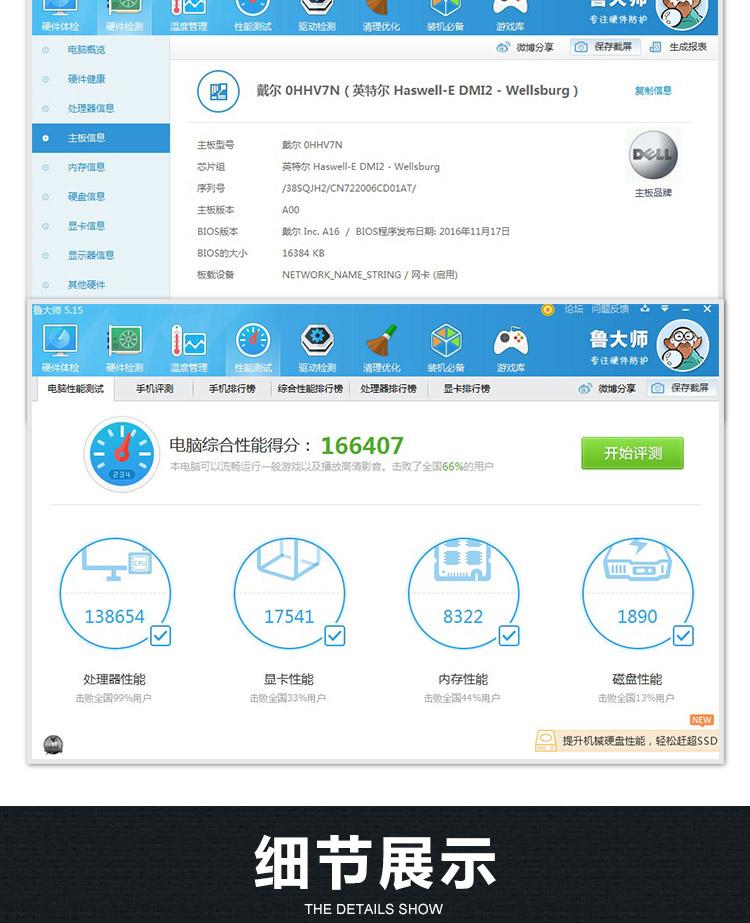
Task: Click small round avatar icon at window bottom-left
Action: coord(53,745)
